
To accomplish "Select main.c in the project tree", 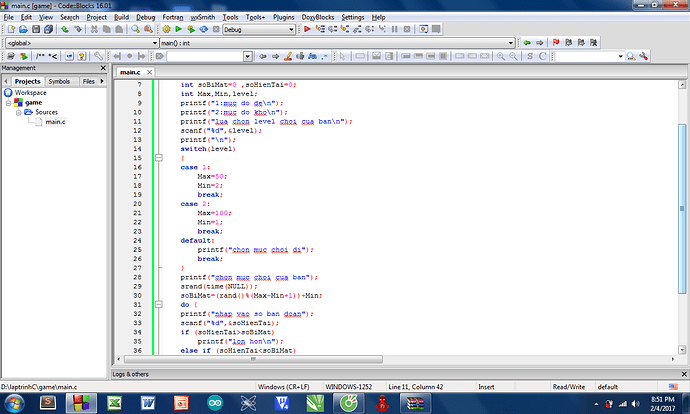I will [x=55, y=122].
